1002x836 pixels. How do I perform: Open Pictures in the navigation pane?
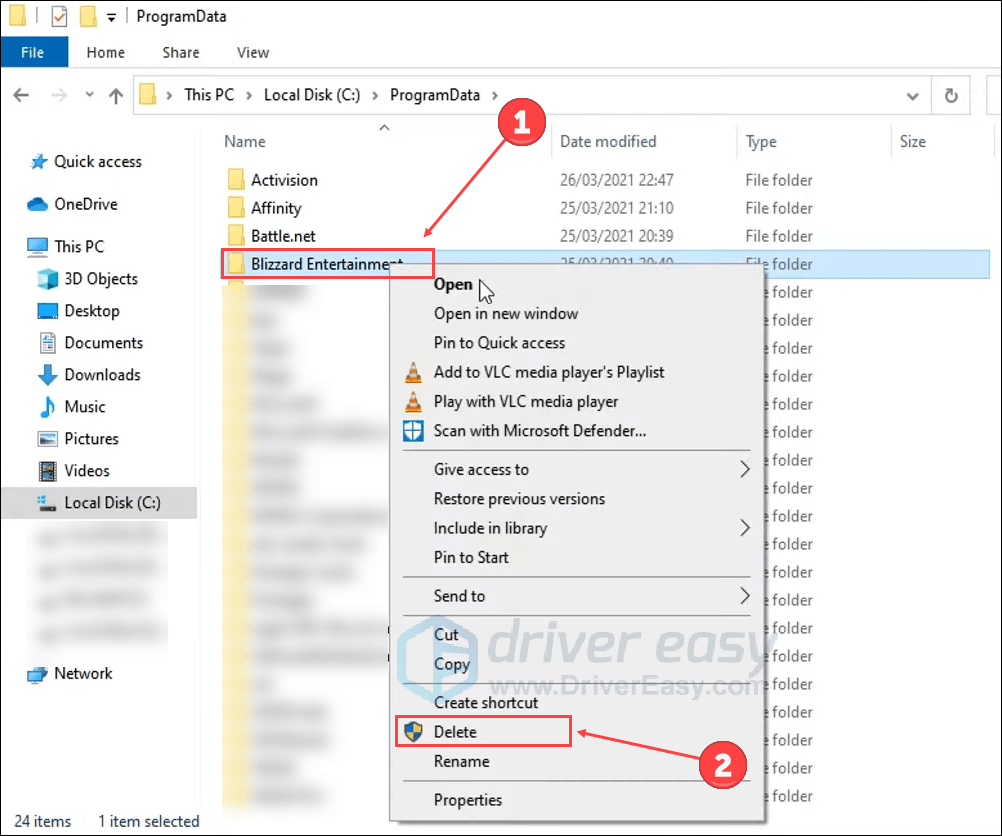tap(91, 438)
